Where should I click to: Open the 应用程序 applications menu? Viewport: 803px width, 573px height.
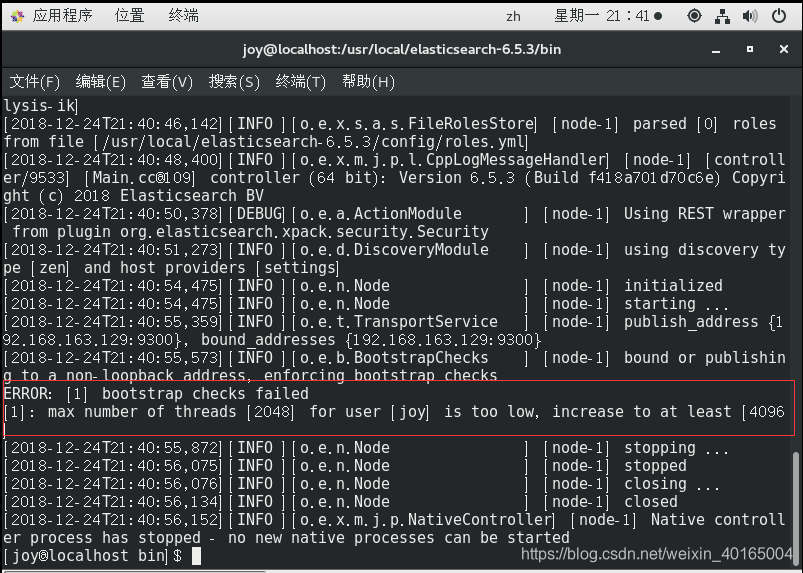[62, 16]
